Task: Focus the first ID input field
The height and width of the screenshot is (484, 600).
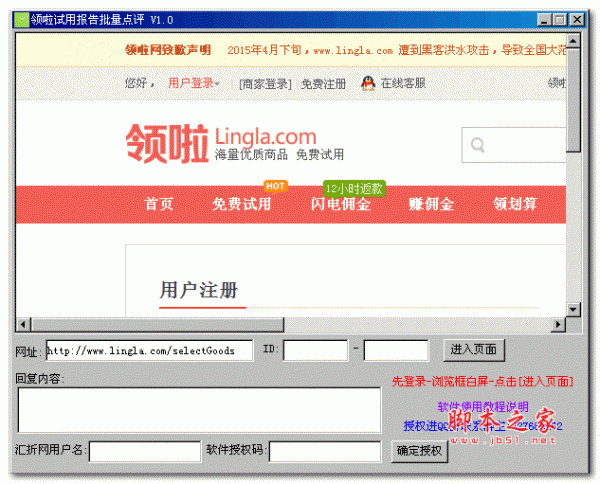Action: 316,350
